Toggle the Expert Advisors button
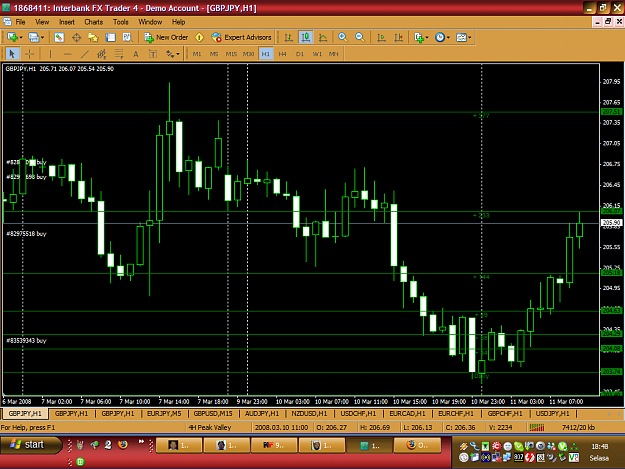The height and width of the screenshot is (469, 625). [x=242, y=37]
